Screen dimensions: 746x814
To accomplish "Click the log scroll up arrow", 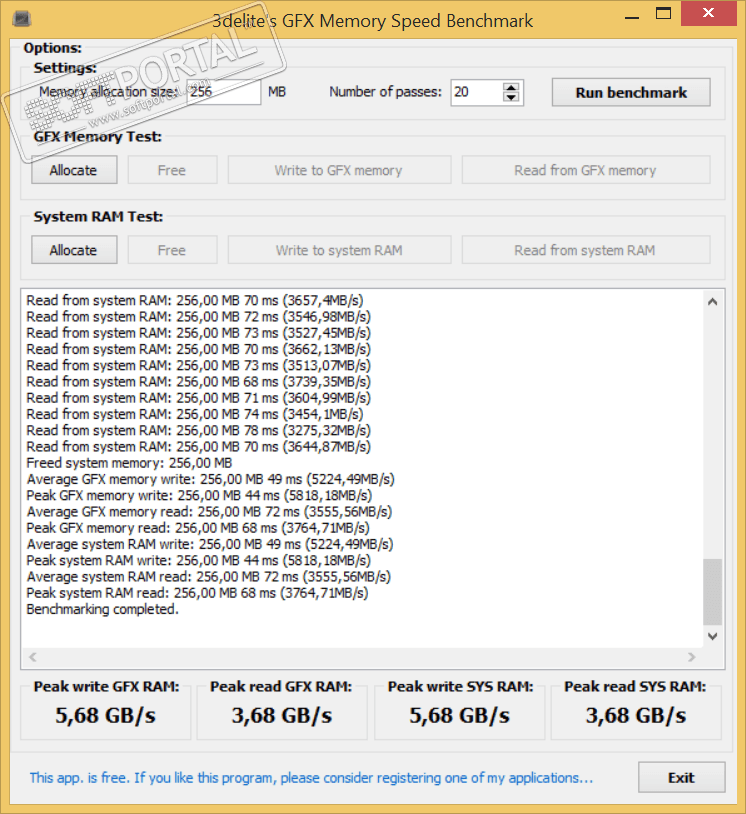I will coord(712,302).
